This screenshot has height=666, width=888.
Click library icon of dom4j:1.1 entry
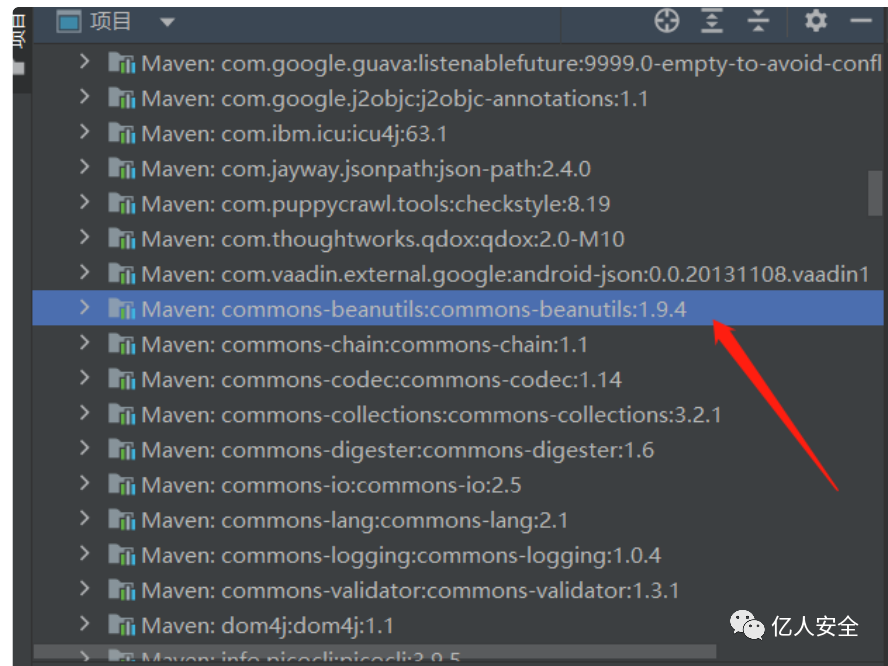tap(122, 625)
